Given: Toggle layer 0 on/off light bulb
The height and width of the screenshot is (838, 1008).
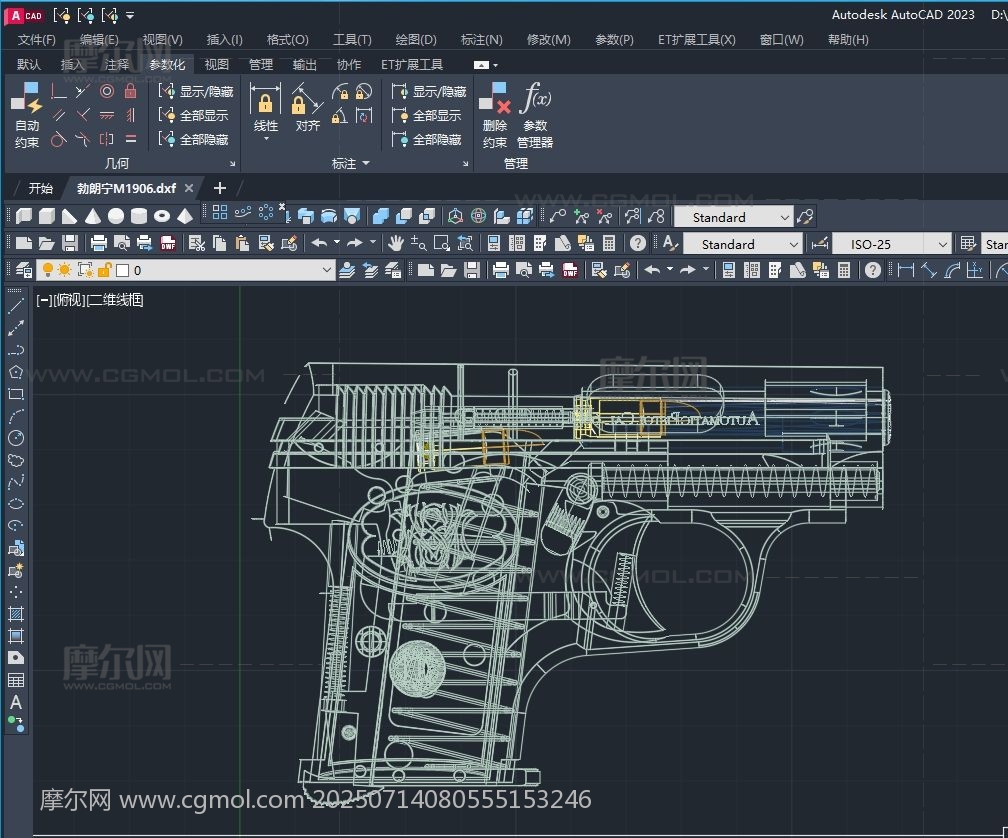Looking at the screenshot, I should click(x=48, y=270).
